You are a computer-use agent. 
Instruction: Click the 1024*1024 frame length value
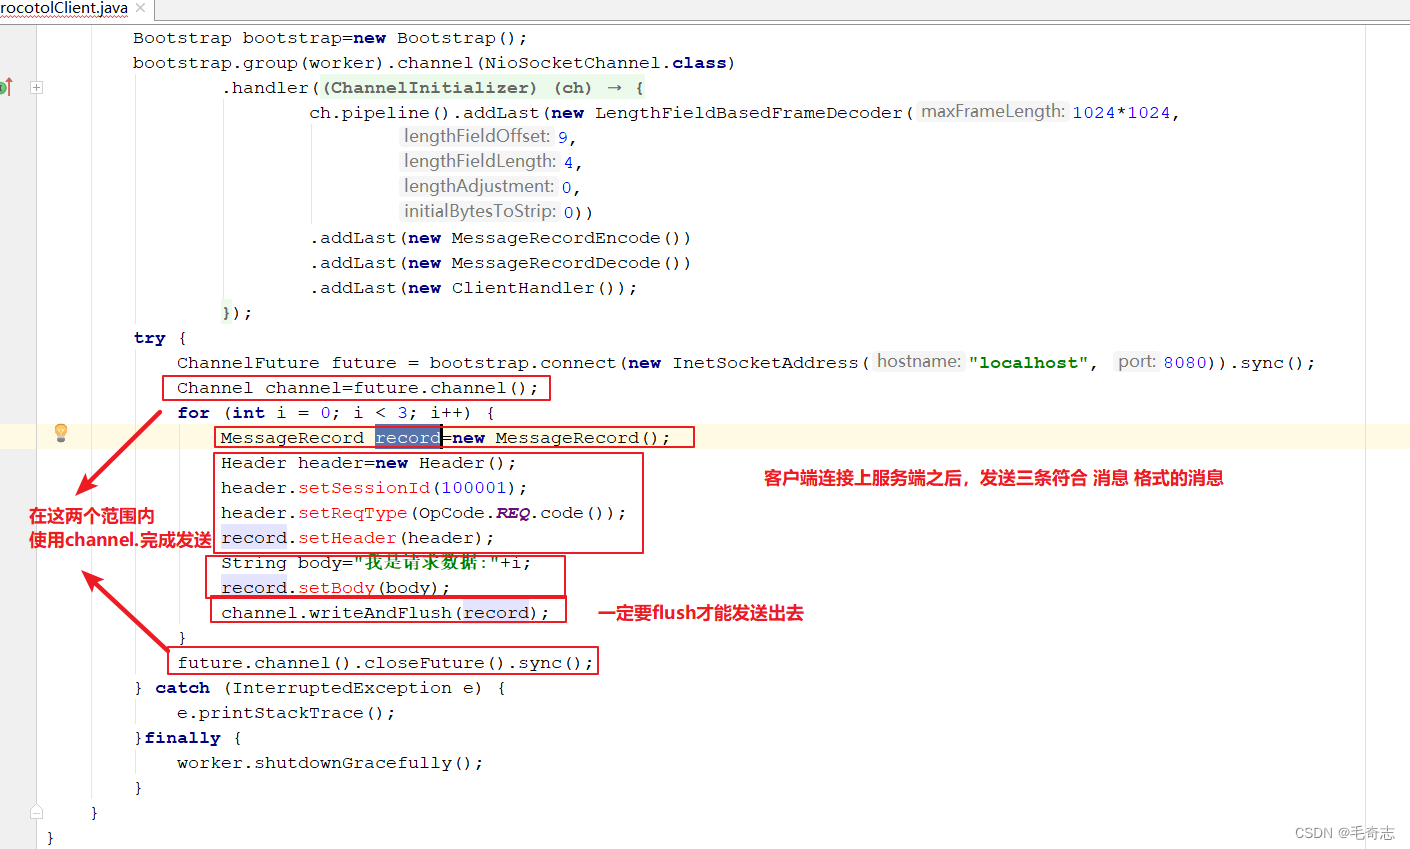(1121, 113)
